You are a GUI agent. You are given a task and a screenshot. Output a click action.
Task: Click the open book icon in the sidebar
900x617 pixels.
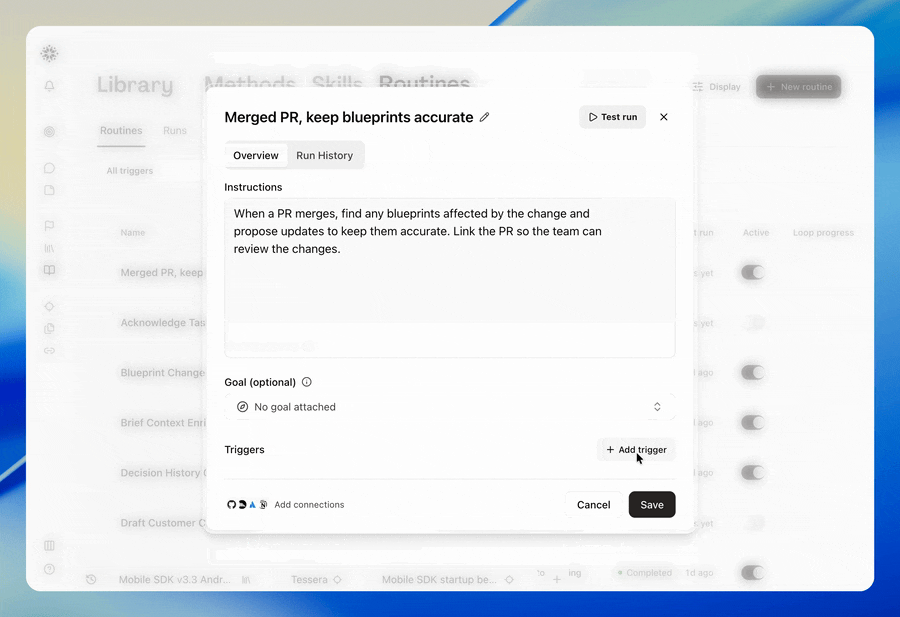[49, 270]
